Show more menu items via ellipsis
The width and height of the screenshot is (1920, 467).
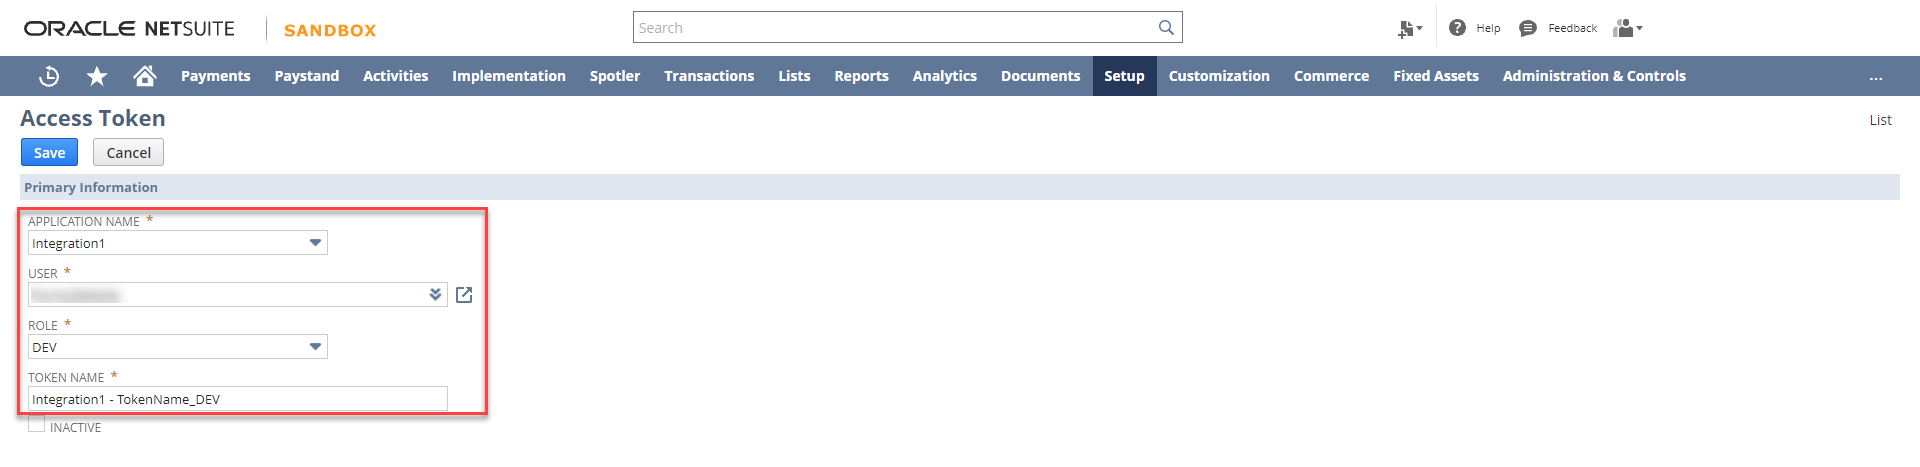point(1876,77)
